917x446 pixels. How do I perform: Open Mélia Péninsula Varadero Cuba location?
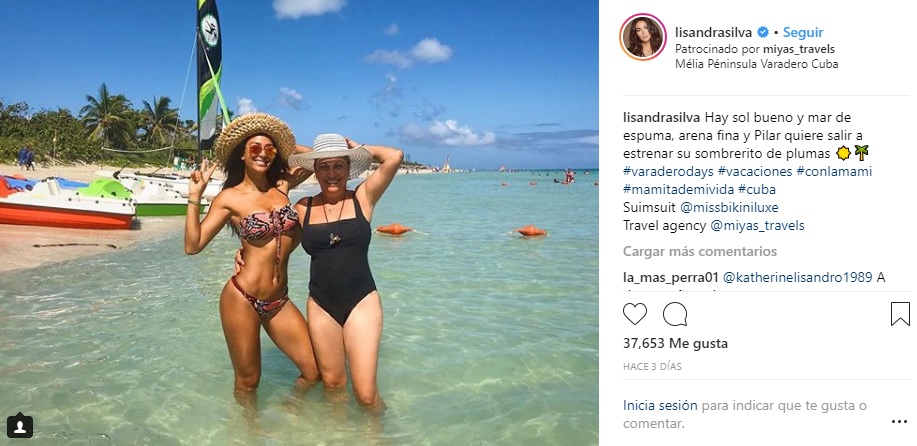point(757,64)
